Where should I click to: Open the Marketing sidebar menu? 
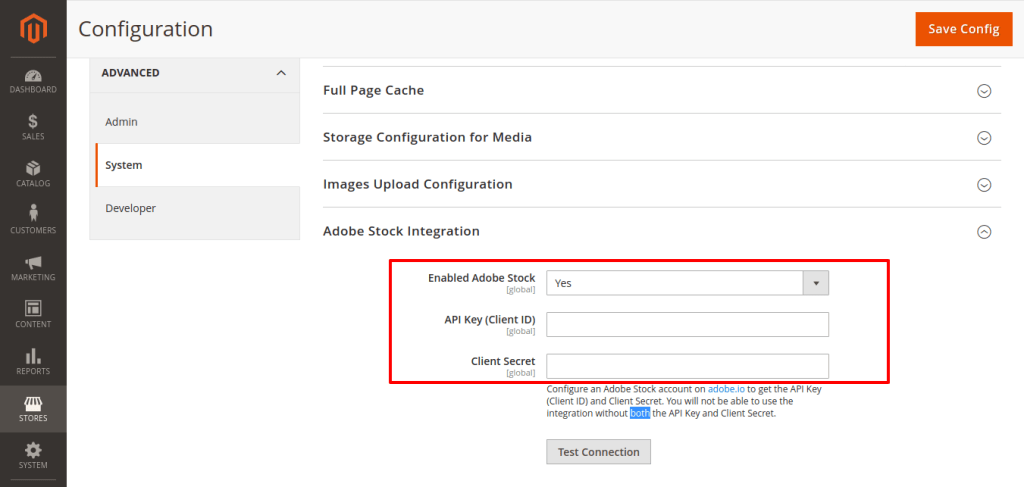tap(33, 269)
